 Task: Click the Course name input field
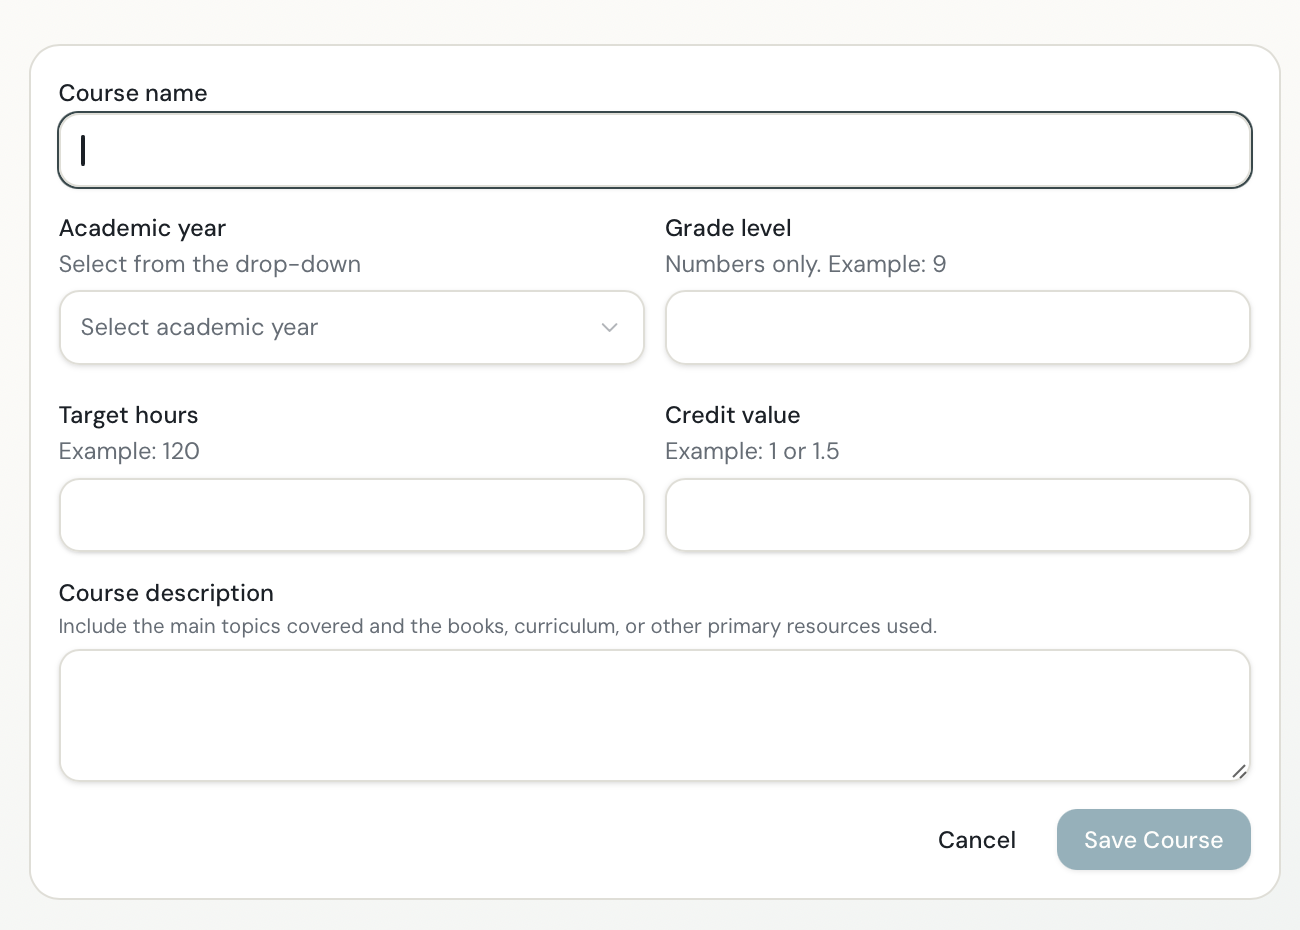655,150
